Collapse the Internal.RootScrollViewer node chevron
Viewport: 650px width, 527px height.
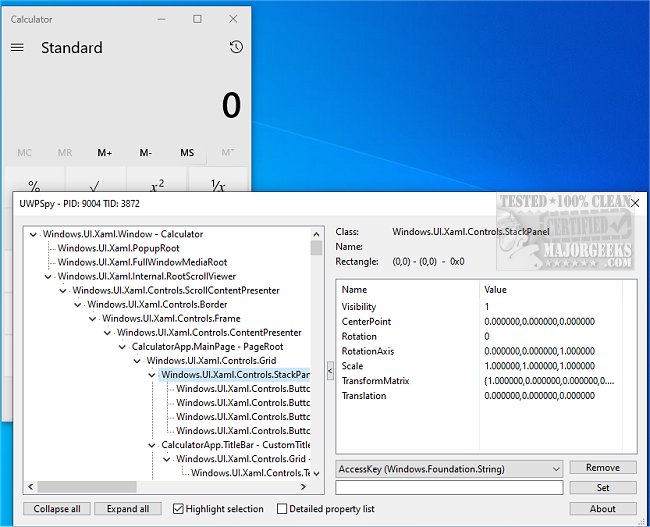48,277
